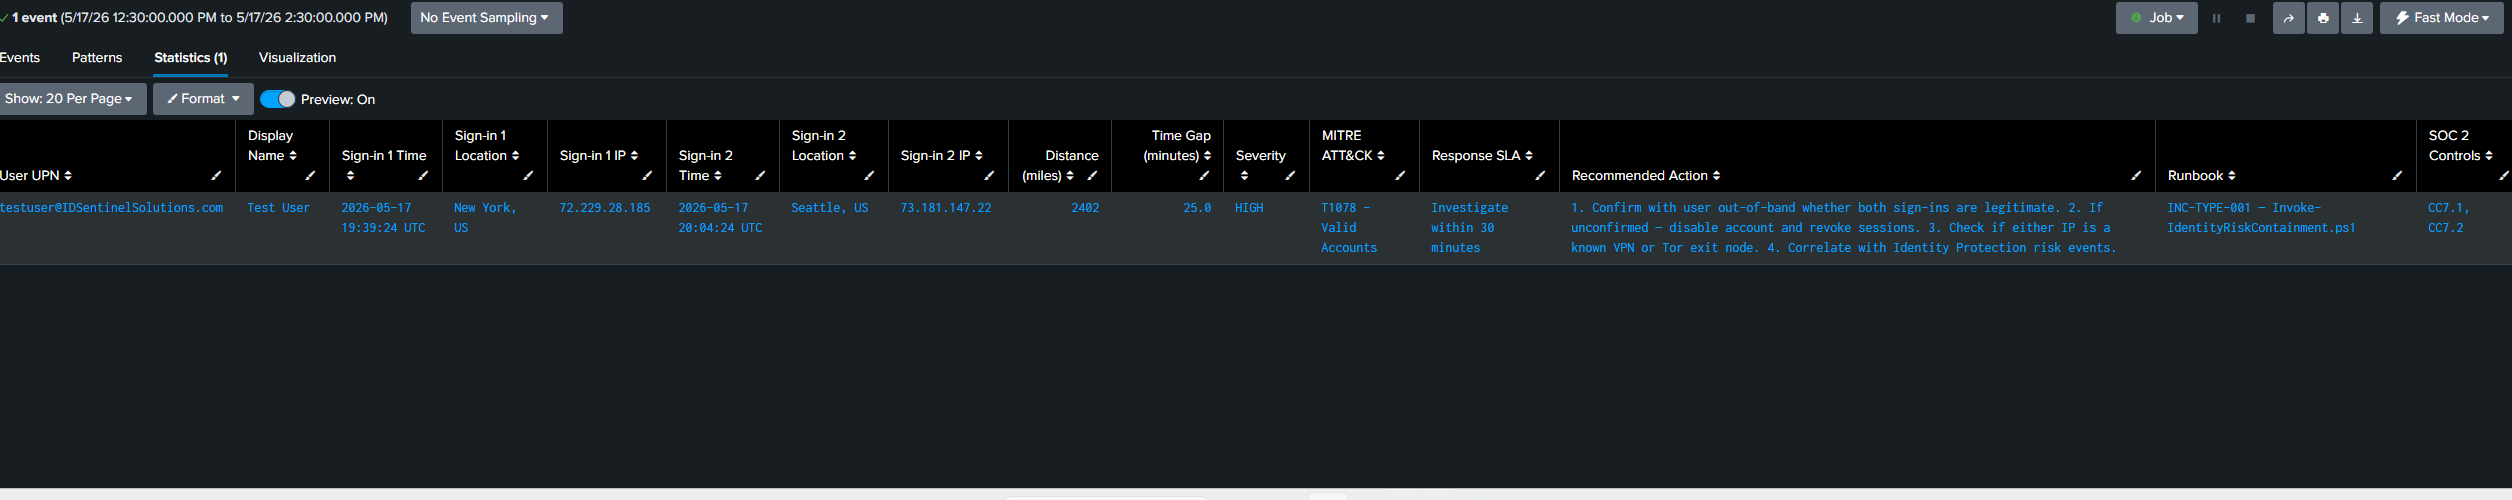Image resolution: width=2512 pixels, height=500 pixels.
Task: Pause the search job
Action: click(2216, 18)
